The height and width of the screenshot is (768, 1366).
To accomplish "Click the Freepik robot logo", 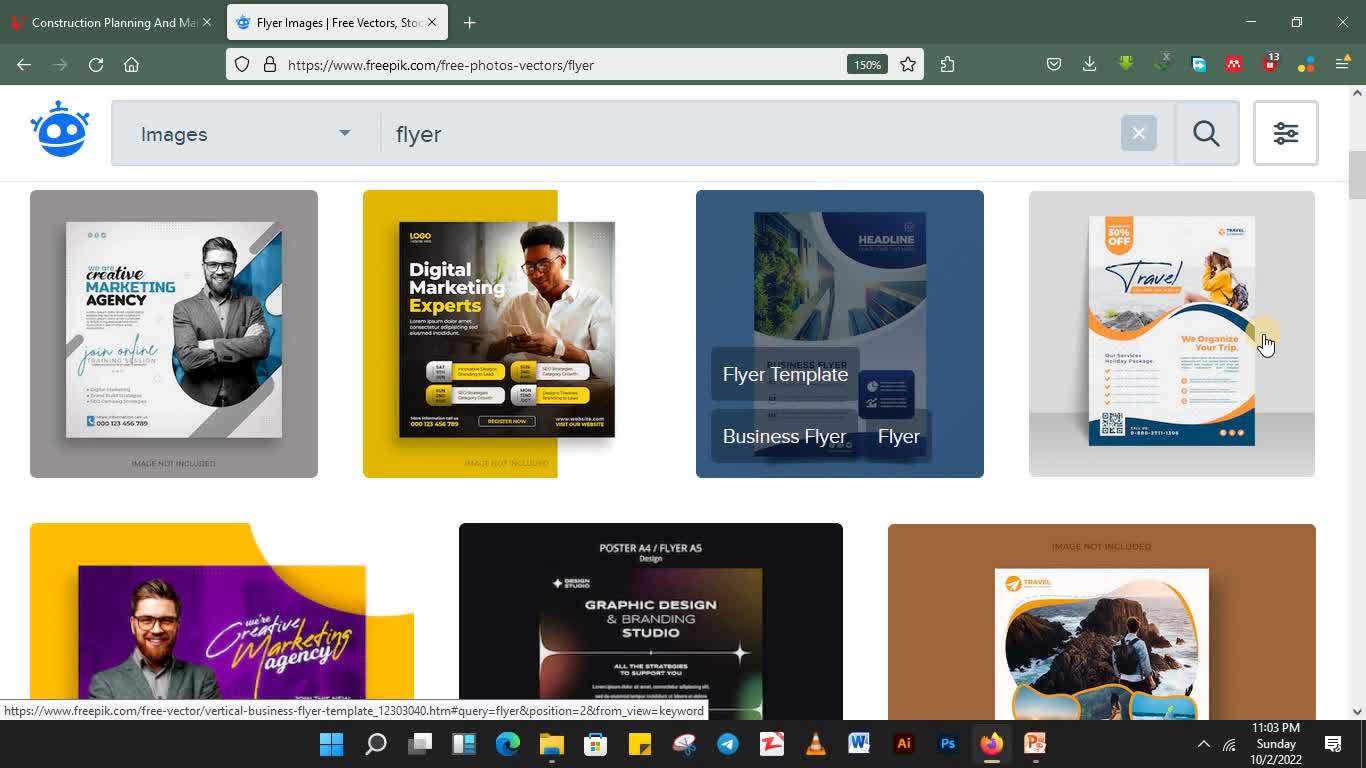I will click(60, 130).
